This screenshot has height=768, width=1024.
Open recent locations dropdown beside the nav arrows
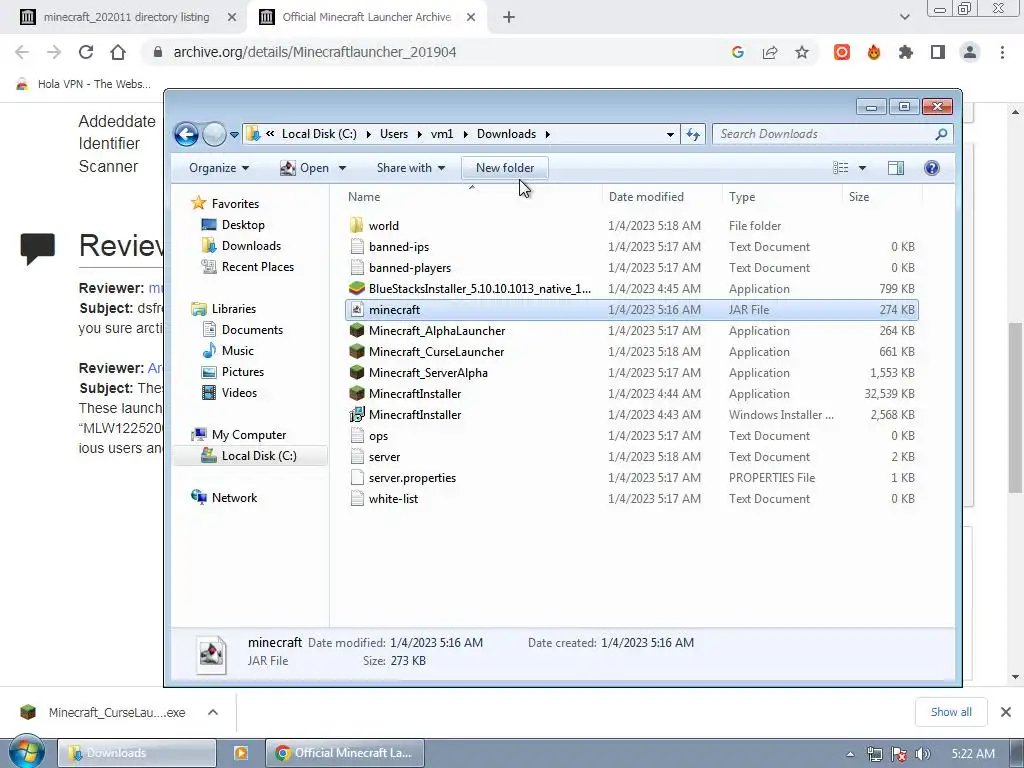(234, 135)
